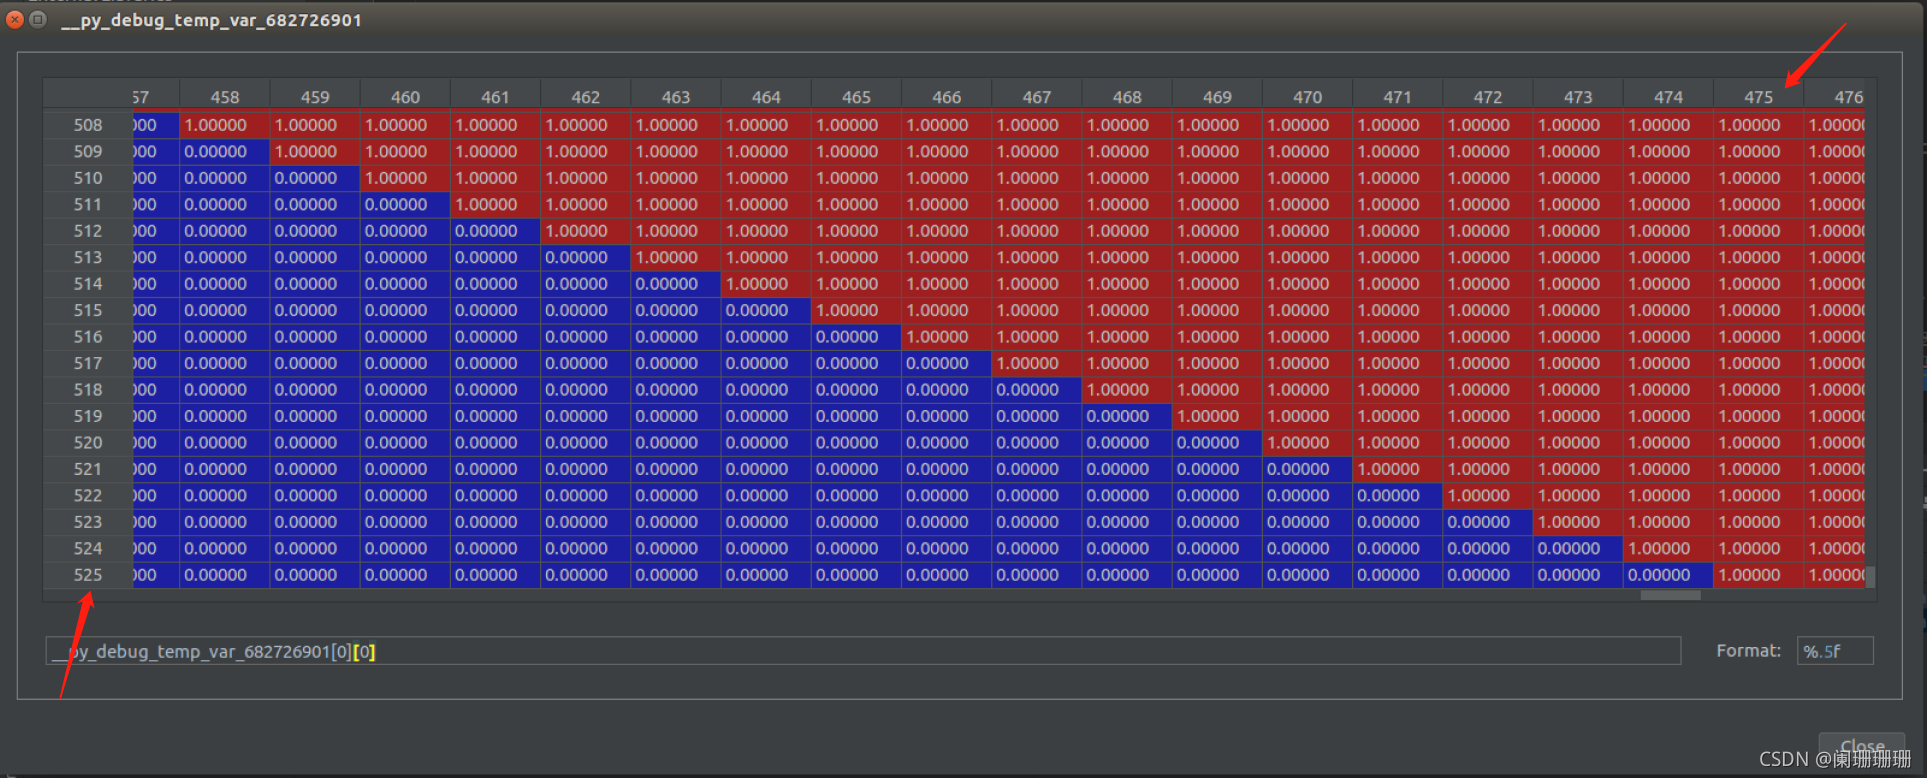The height and width of the screenshot is (778, 1927).
Task: Select row header 508
Action: pyautogui.click(x=88, y=125)
